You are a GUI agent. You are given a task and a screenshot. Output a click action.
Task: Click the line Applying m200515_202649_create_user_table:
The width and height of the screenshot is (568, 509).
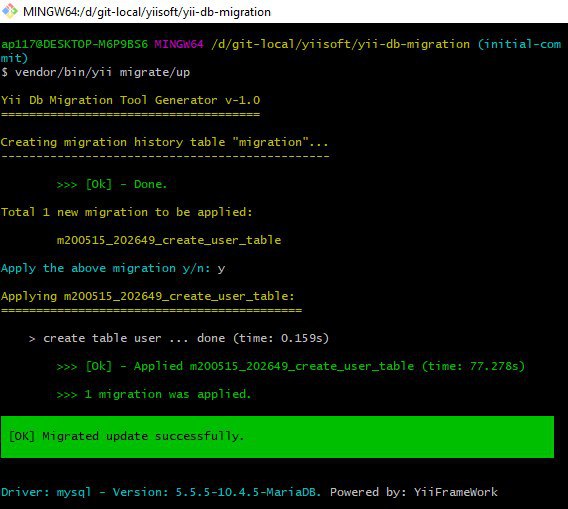tap(148, 296)
